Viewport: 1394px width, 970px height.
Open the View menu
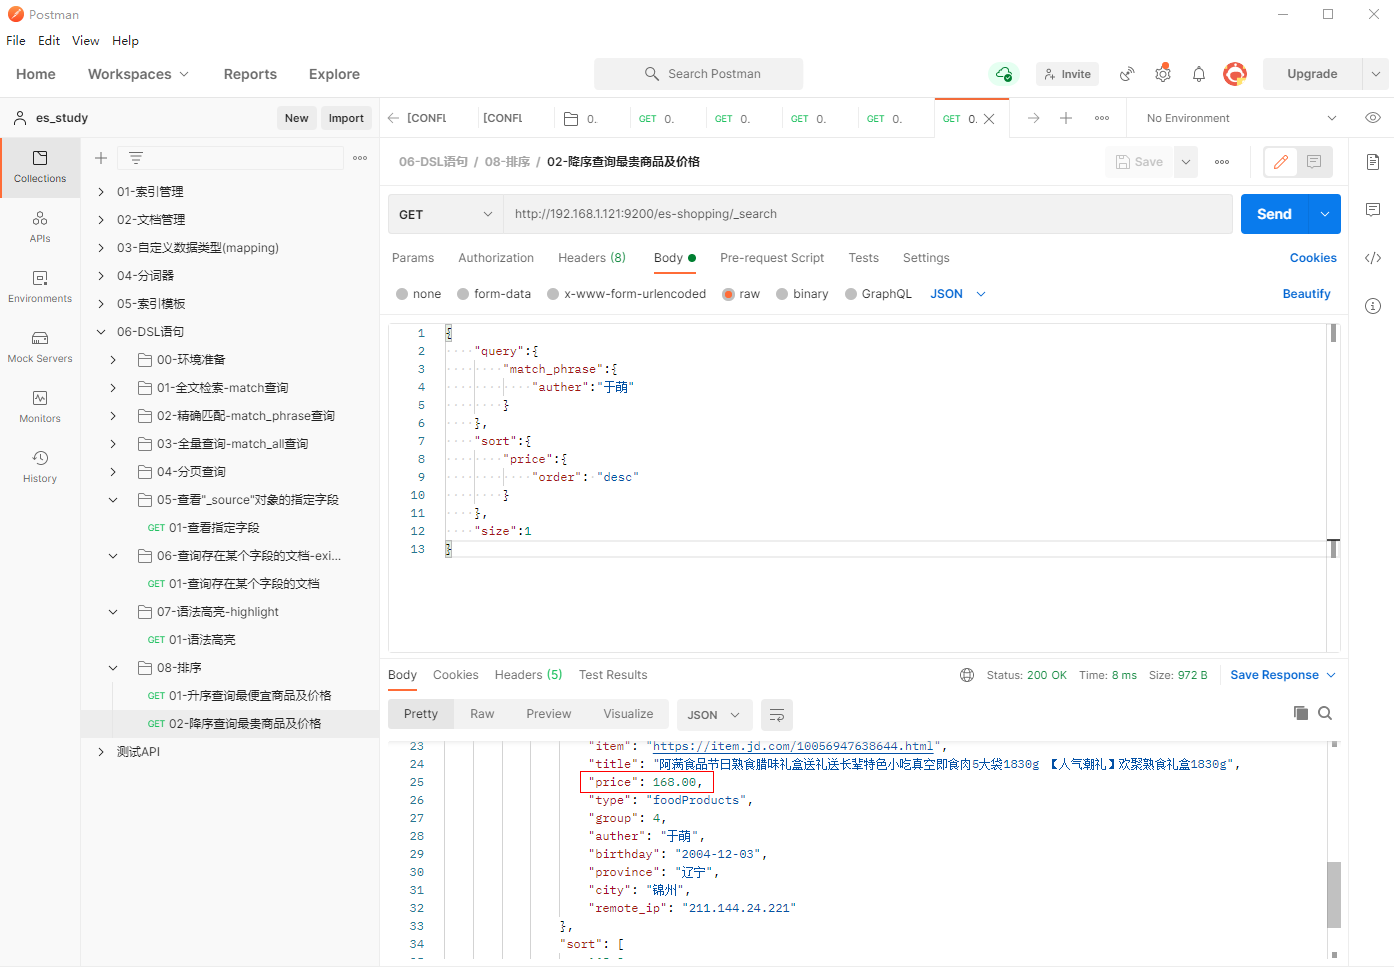tap(85, 41)
